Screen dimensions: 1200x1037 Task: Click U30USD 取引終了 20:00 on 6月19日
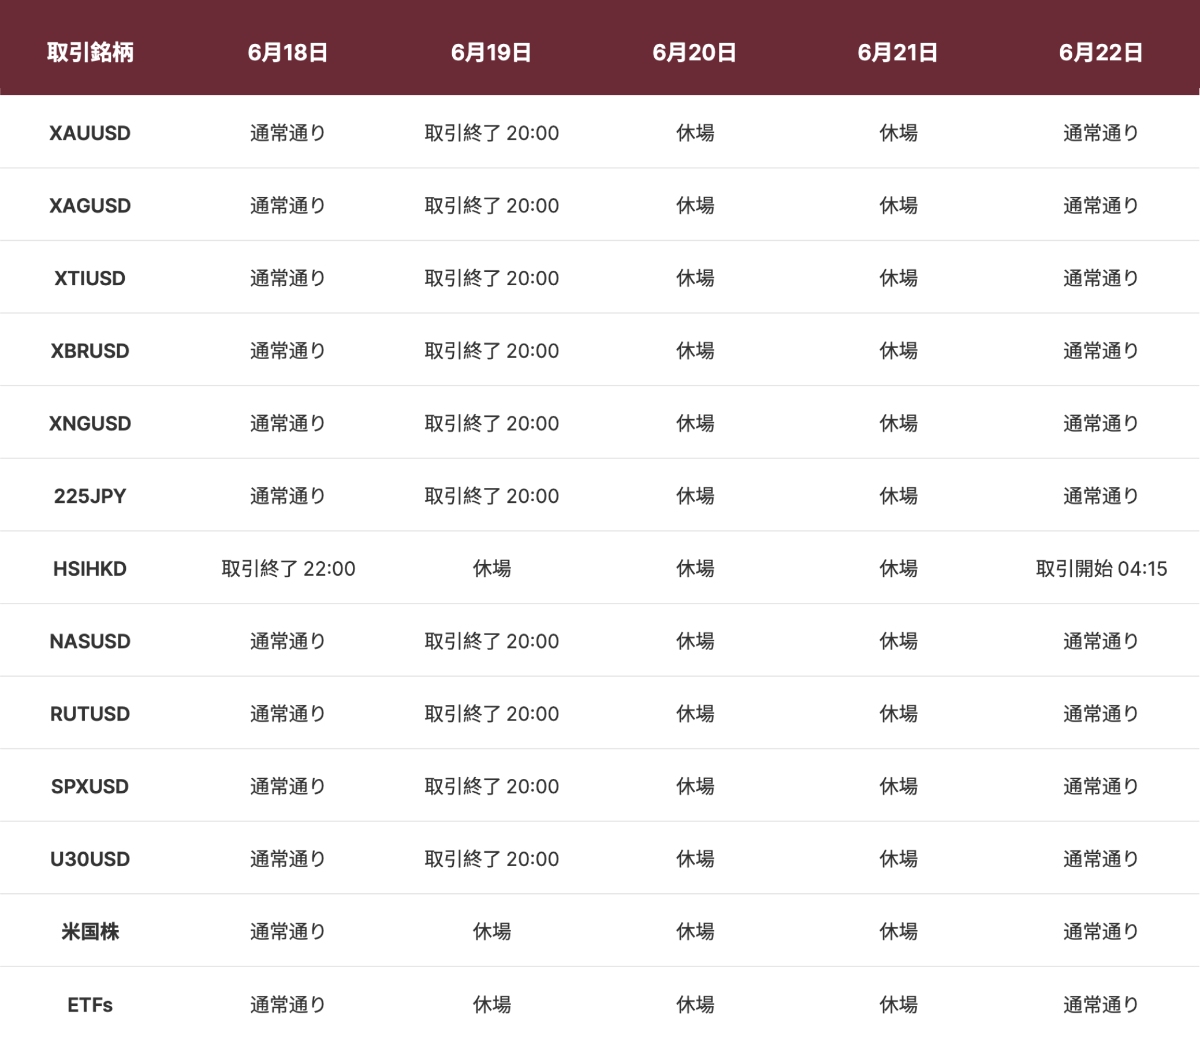coord(491,859)
